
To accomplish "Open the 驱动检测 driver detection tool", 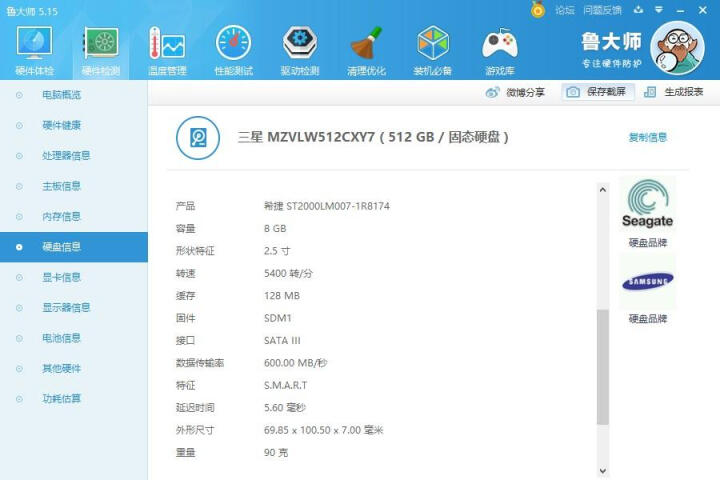I will coord(300,51).
